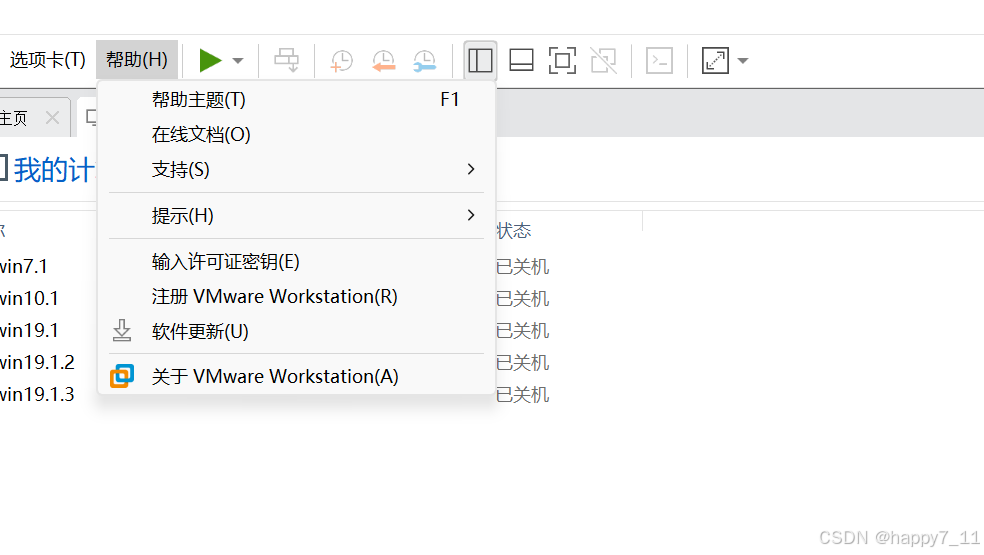
Task: Revert to snapshot using the orange arrow icon
Action: click(383, 61)
